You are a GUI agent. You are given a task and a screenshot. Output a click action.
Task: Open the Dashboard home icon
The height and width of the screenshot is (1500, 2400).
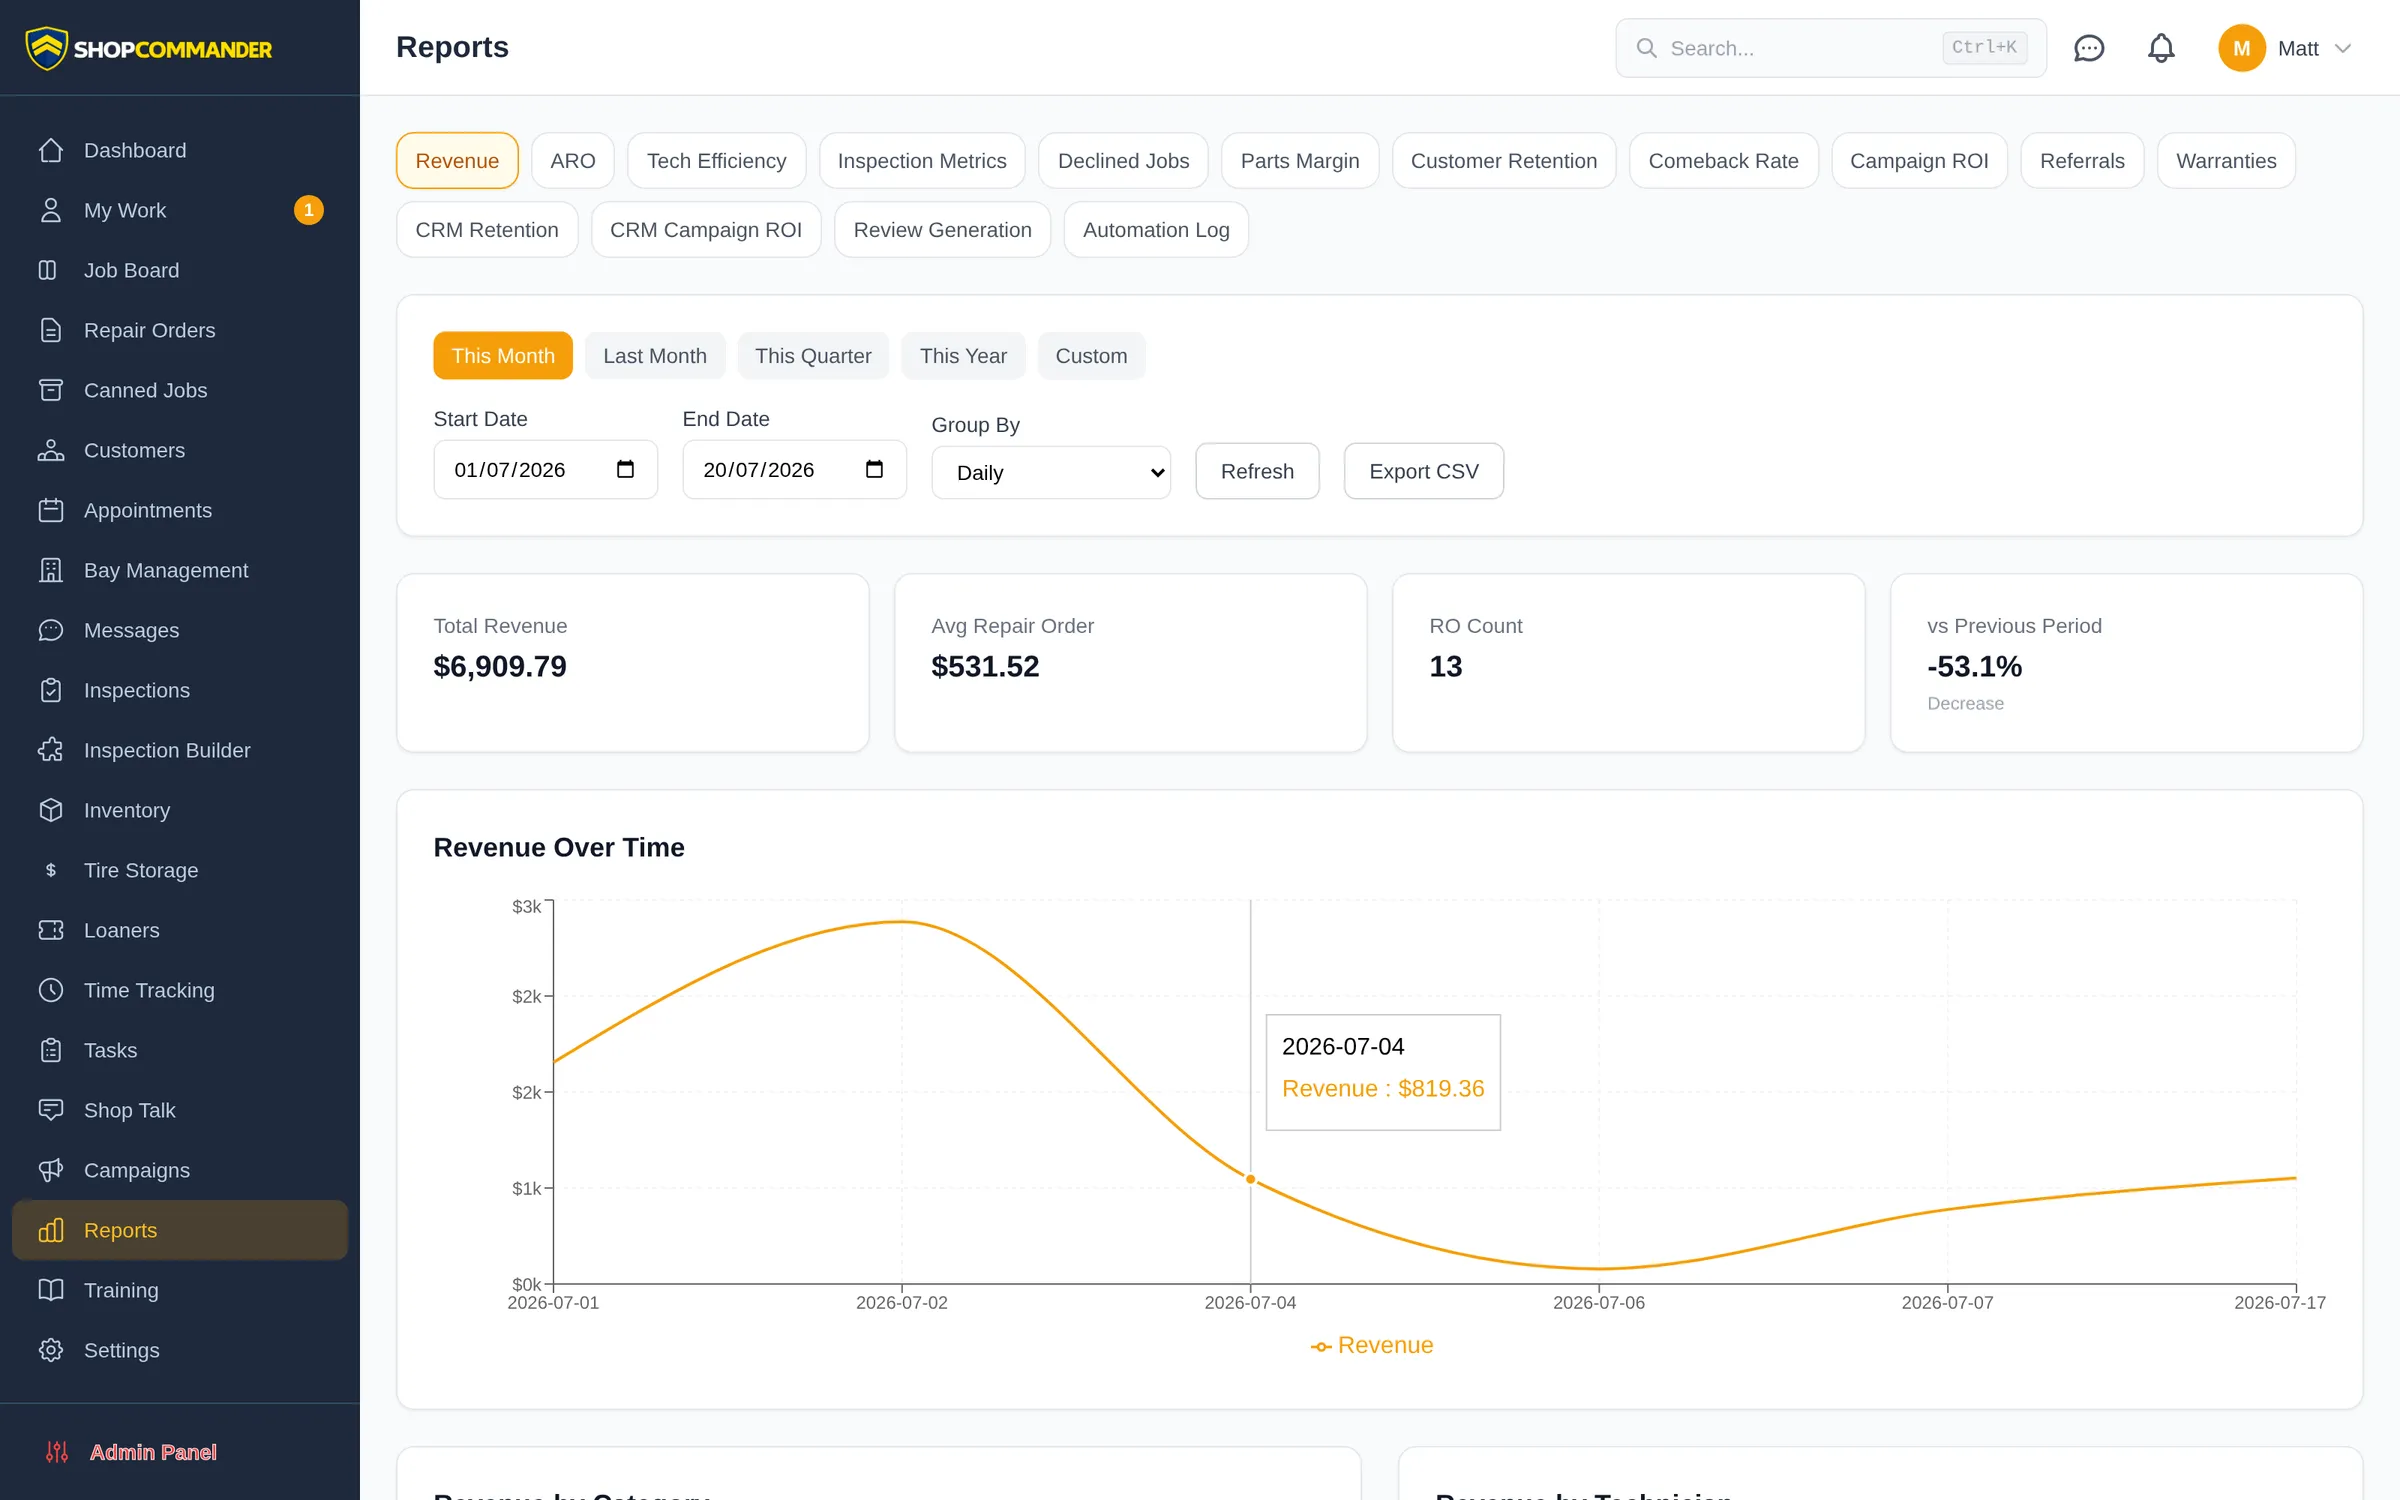(51, 150)
